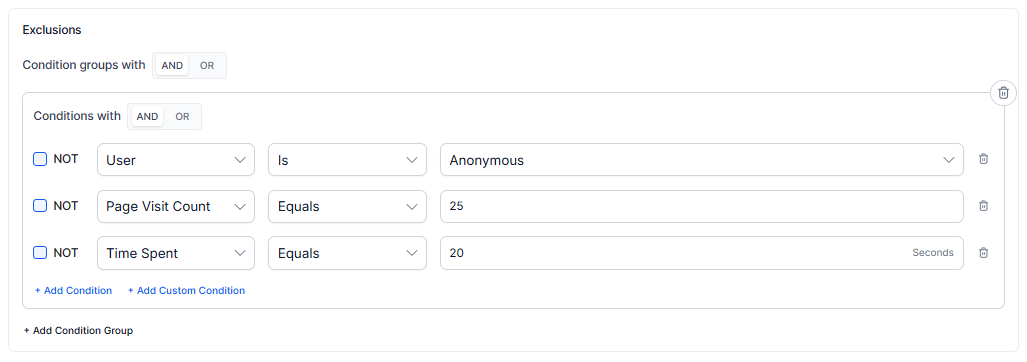Check NOT for Time Spent condition
1027x362 pixels.
40,253
